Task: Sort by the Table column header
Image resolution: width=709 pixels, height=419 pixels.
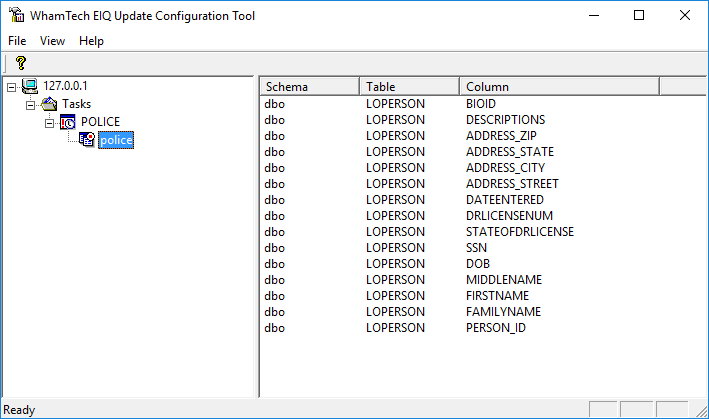Action: click(410, 86)
